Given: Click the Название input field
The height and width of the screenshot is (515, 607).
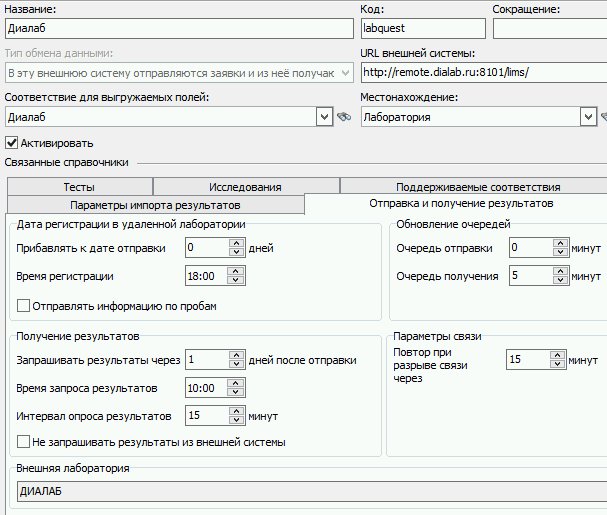Looking at the screenshot, I should [x=179, y=28].
